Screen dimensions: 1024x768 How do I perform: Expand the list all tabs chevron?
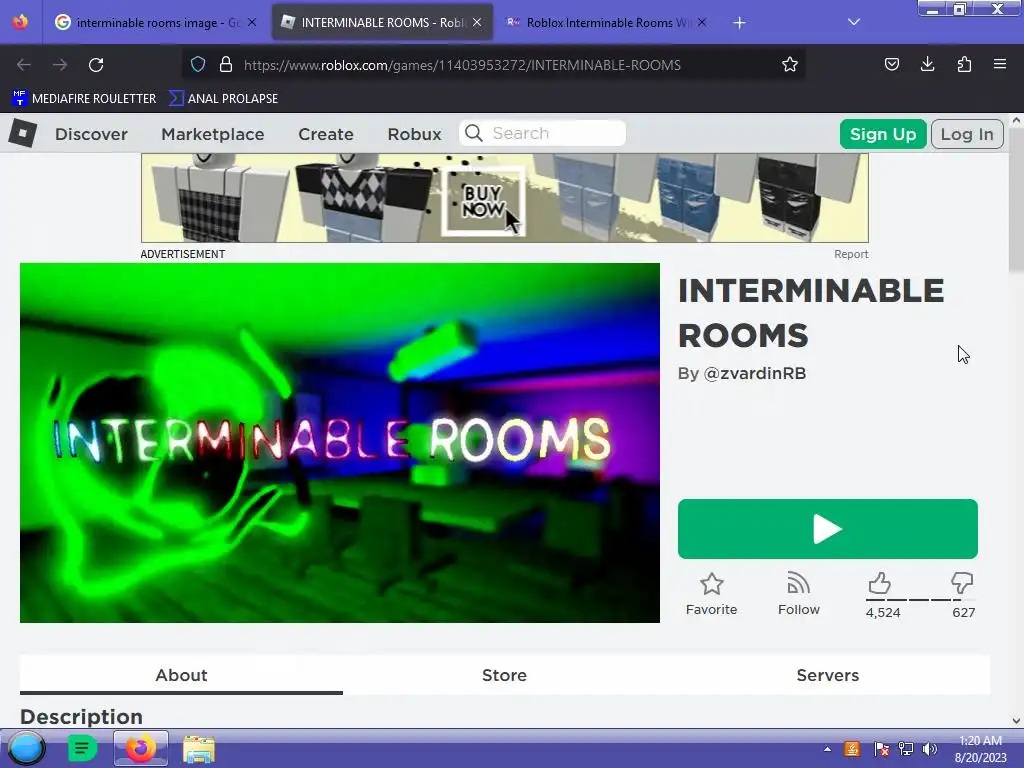pos(854,22)
